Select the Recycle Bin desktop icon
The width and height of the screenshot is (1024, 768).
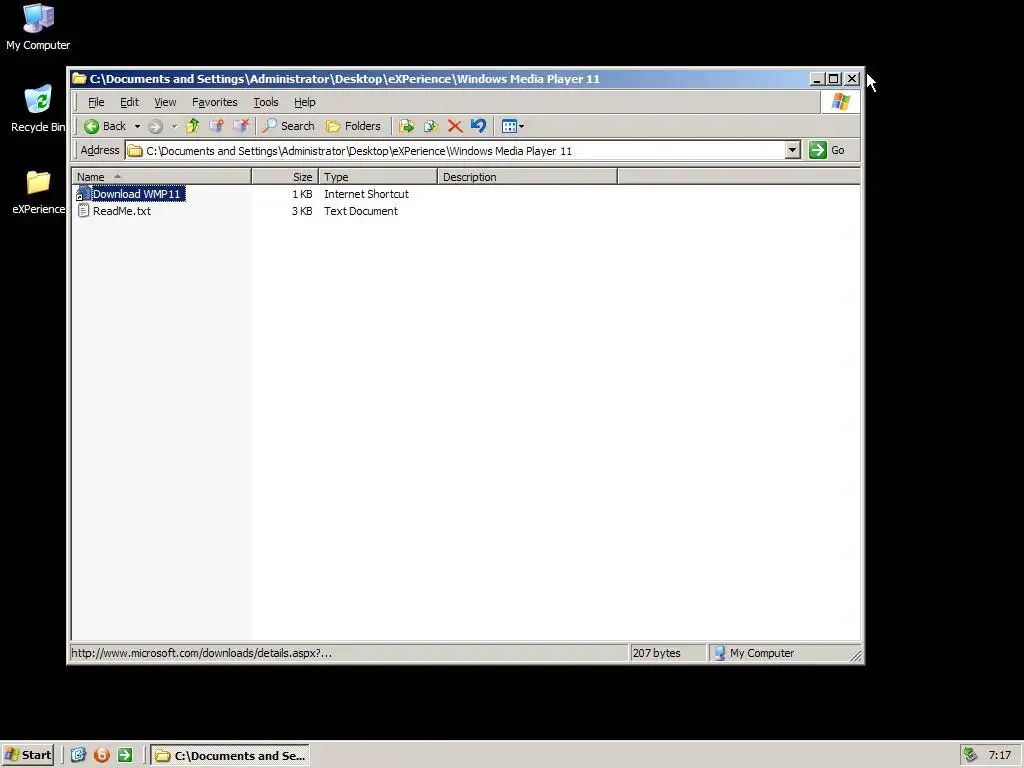click(38, 109)
